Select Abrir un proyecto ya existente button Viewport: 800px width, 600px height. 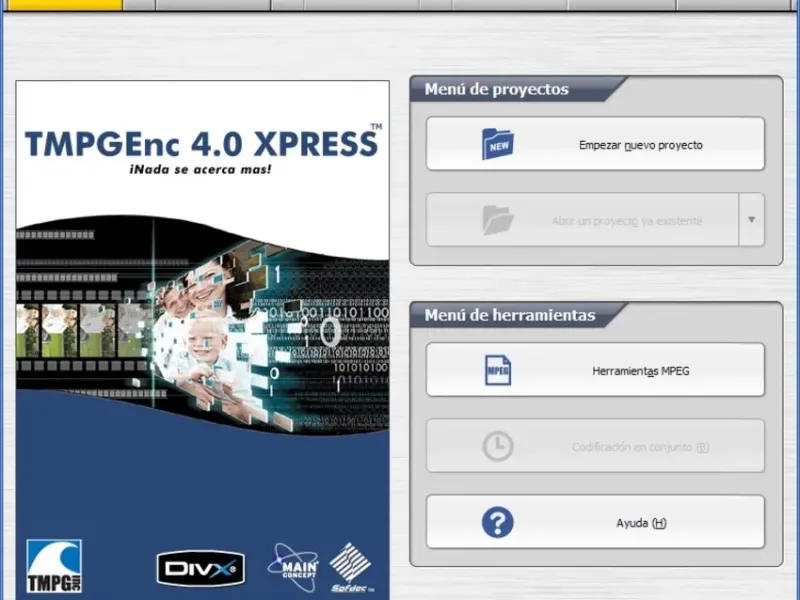582,220
